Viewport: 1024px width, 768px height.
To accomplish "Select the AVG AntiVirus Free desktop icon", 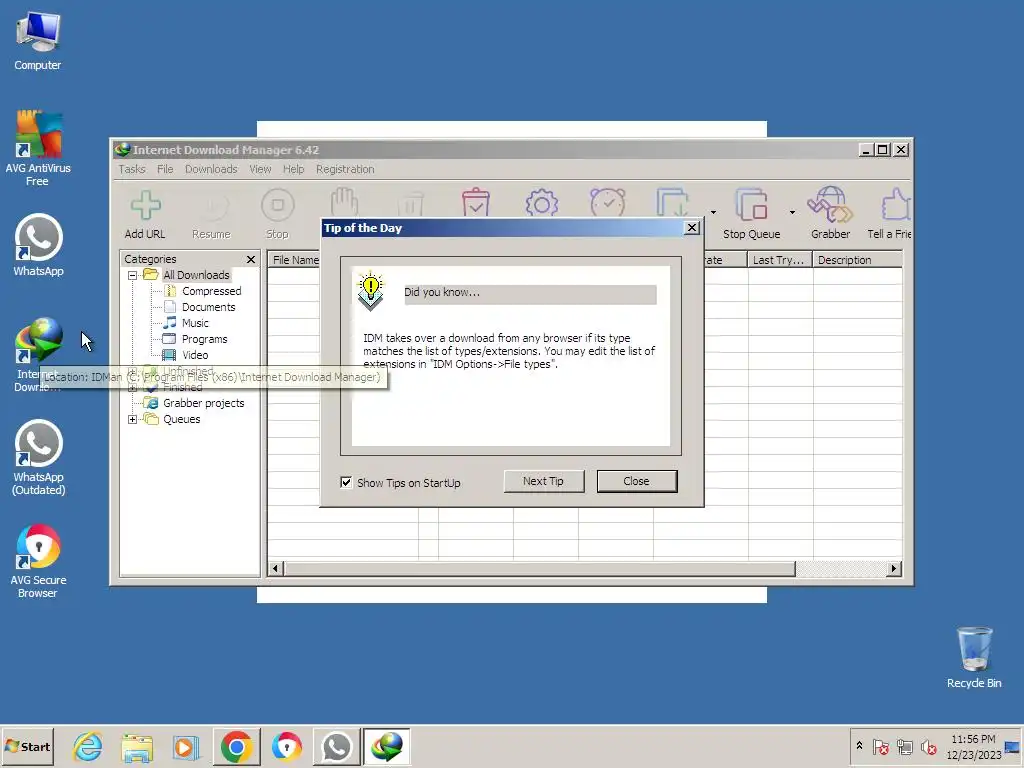I will (x=38, y=148).
